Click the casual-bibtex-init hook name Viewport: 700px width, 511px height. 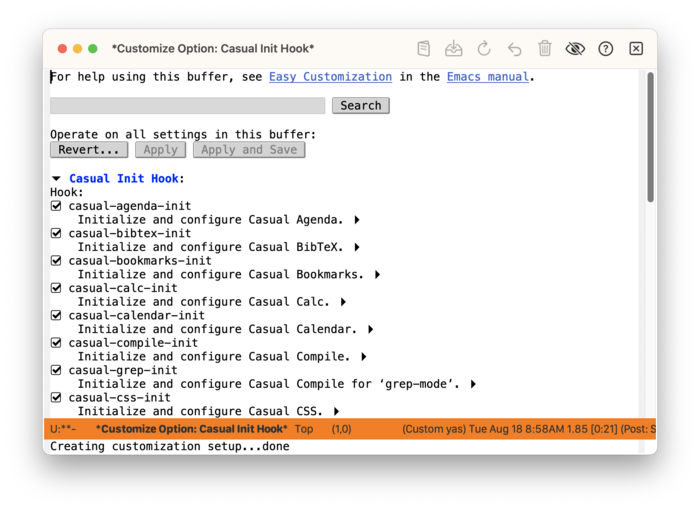pos(130,233)
